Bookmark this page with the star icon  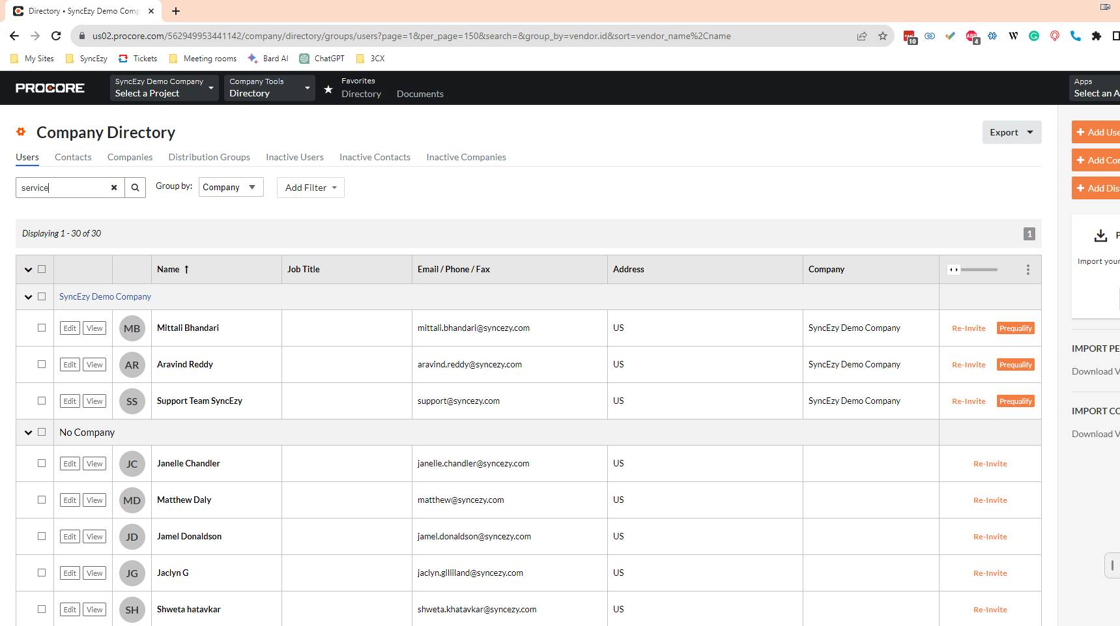click(x=883, y=36)
